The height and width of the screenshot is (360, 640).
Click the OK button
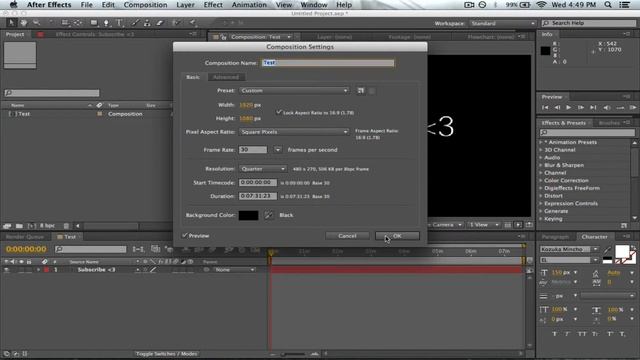(397, 236)
